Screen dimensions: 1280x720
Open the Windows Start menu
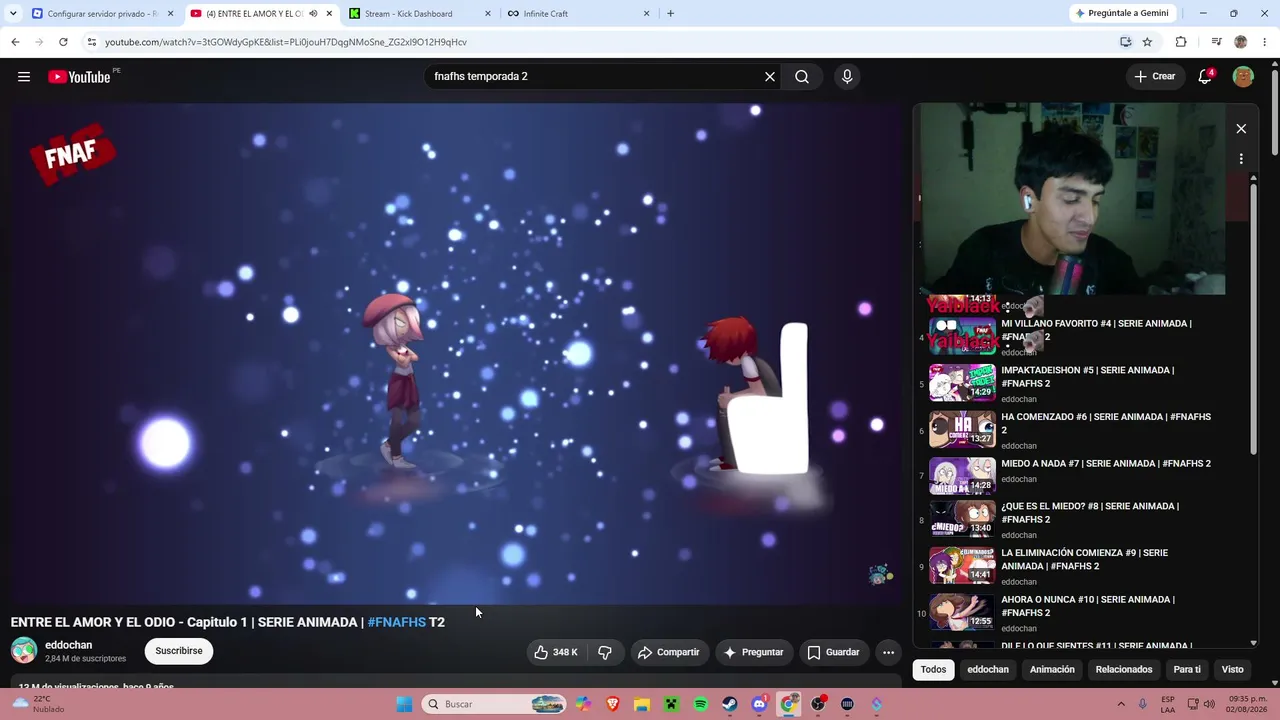[x=404, y=704]
